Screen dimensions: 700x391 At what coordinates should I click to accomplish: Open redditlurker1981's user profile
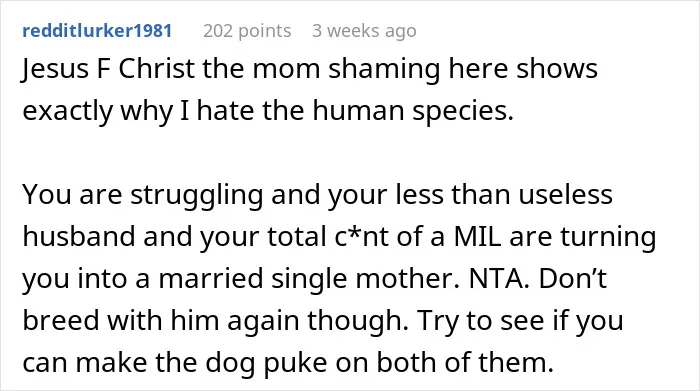pyautogui.click(x=97, y=31)
